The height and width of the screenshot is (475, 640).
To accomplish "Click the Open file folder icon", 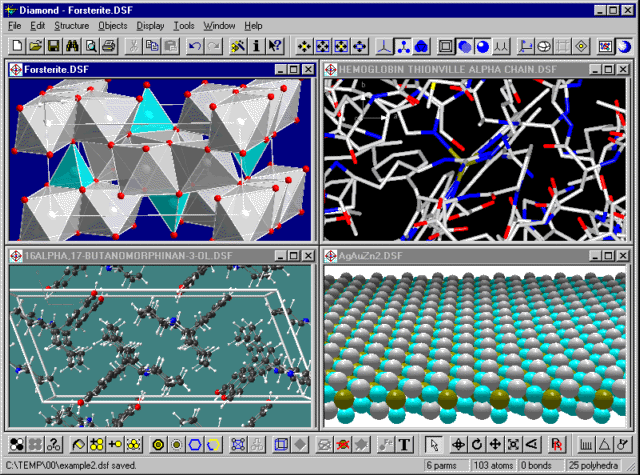I will 35,46.
